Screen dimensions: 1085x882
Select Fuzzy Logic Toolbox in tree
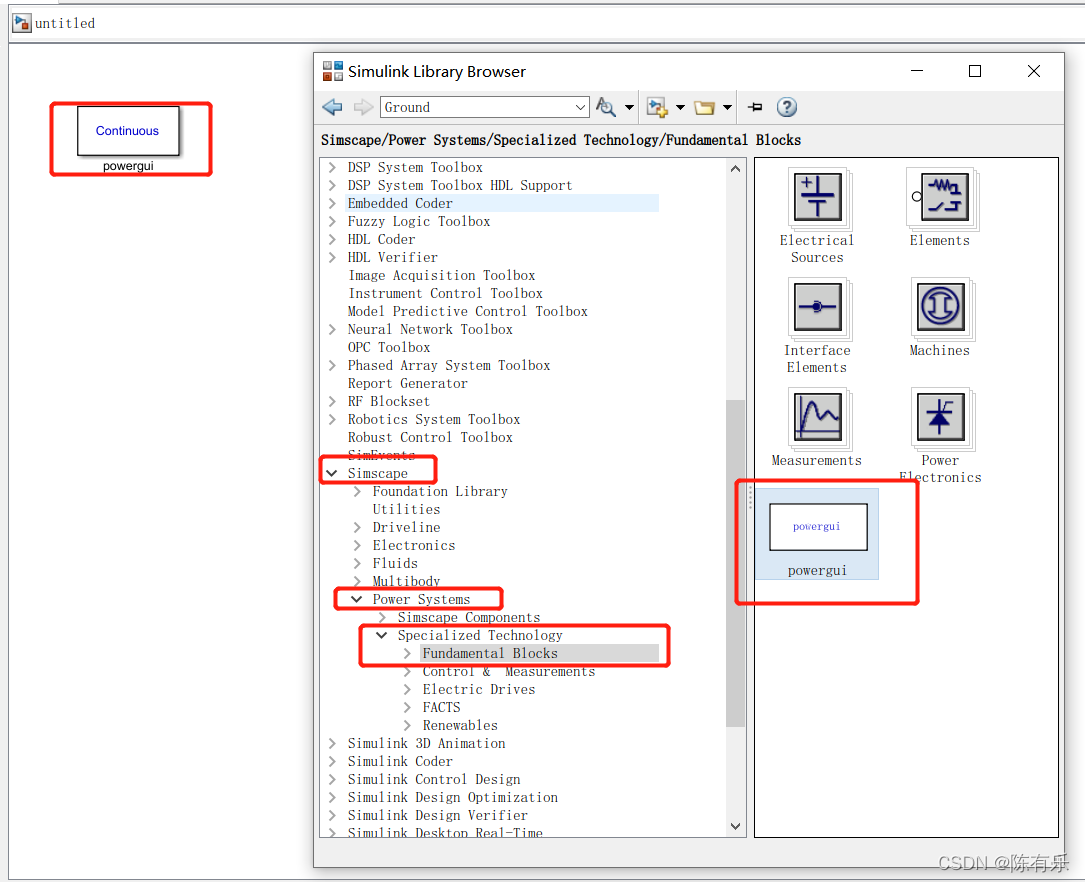[x=419, y=221]
